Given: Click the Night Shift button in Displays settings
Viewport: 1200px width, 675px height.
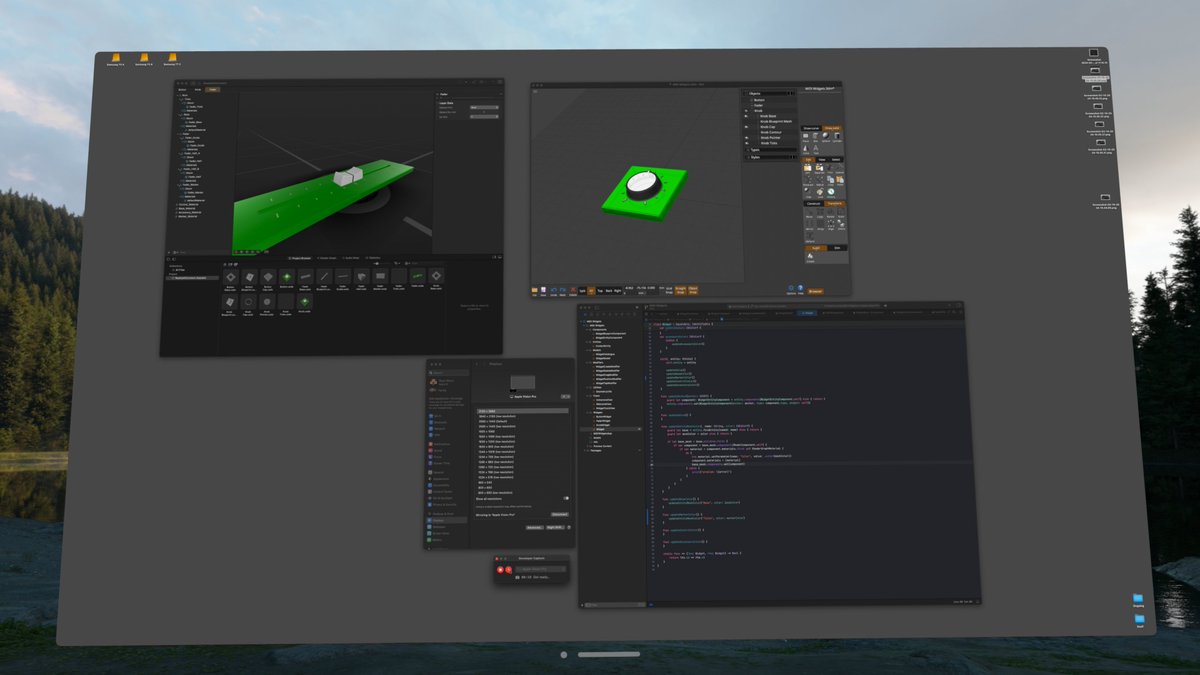Looking at the screenshot, I should pos(555,527).
